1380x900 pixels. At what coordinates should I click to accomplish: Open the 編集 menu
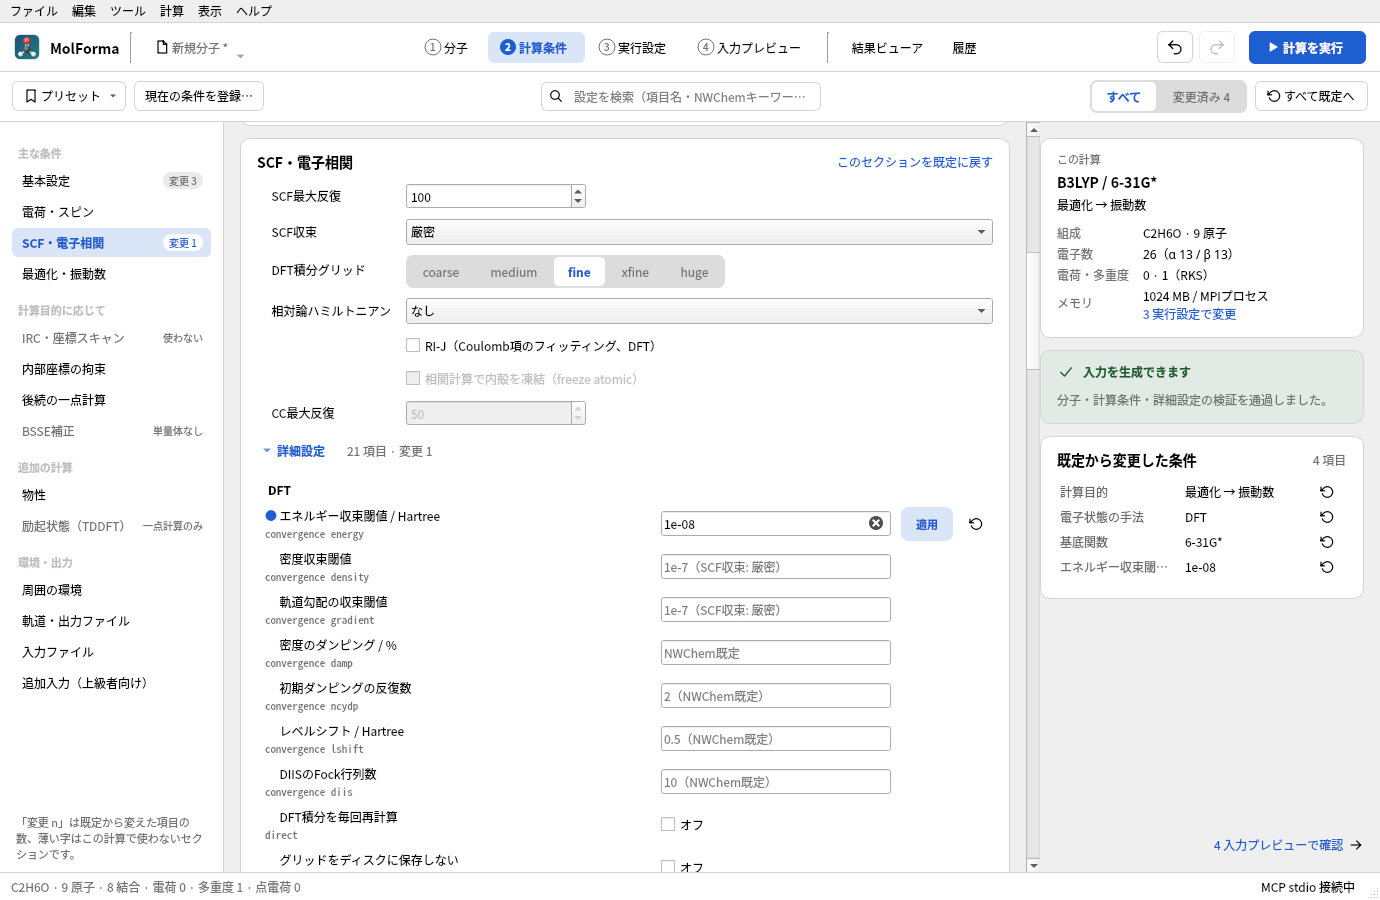(x=84, y=11)
